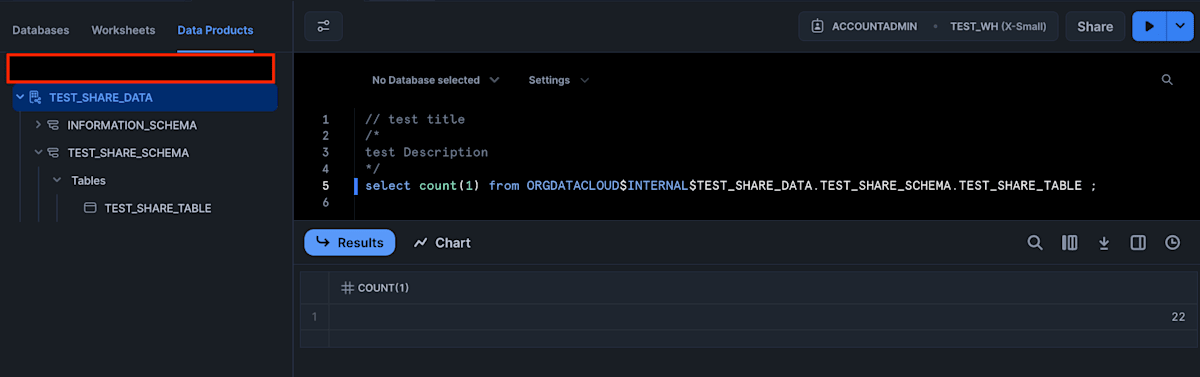1200x377 pixels.
Task: Toggle the results side panel icon
Action: (x=1138, y=243)
